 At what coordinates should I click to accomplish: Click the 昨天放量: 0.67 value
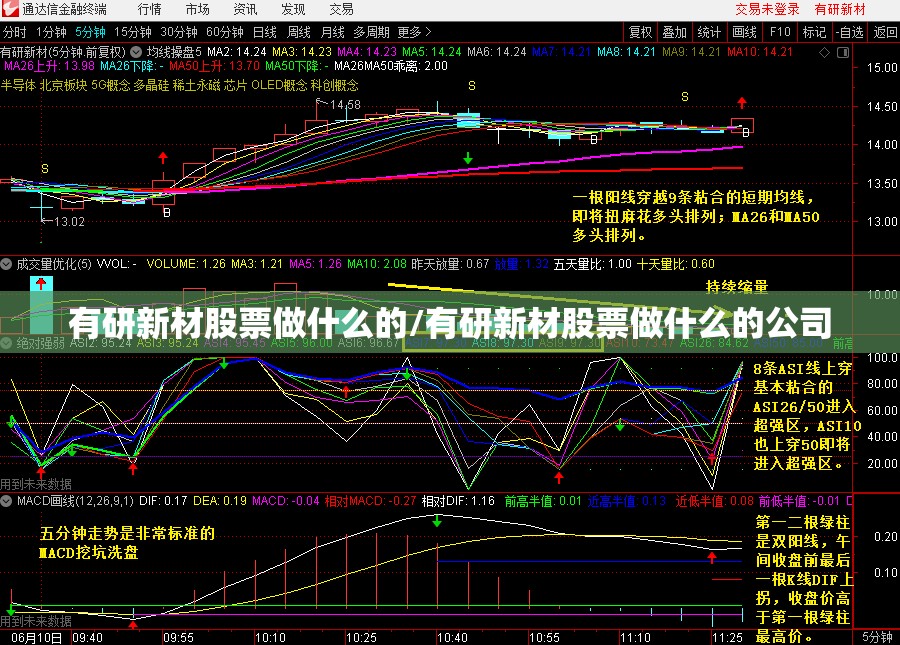click(x=450, y=264)
